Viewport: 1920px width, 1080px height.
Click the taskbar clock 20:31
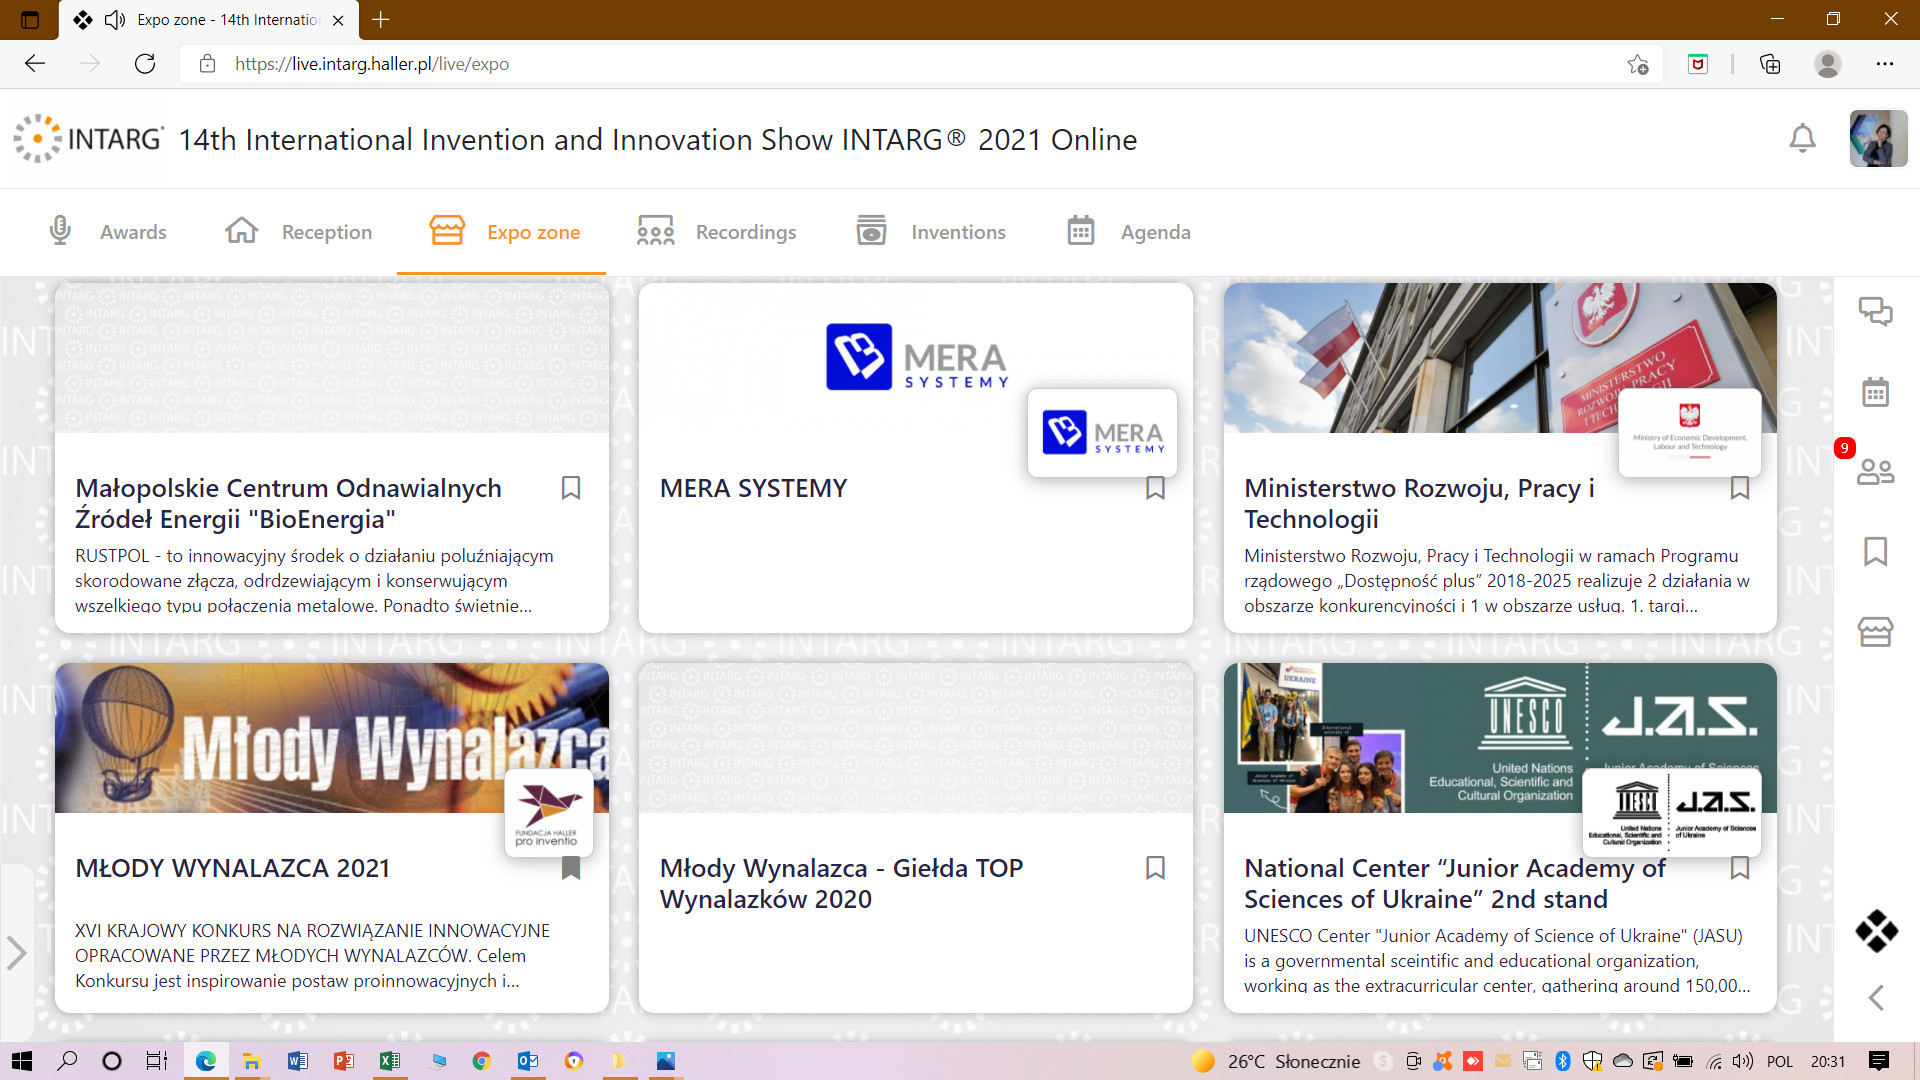coord(1827,1061)
